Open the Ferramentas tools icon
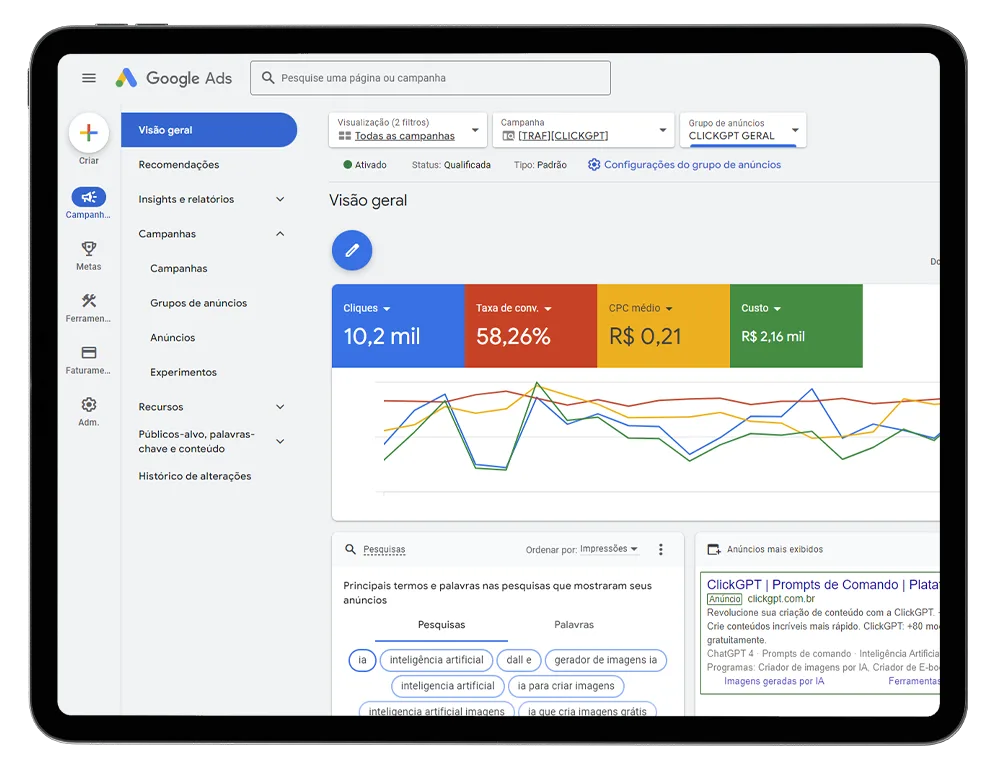The width and height of the screenshot is (1000, 770). click(x=89, y=301)
